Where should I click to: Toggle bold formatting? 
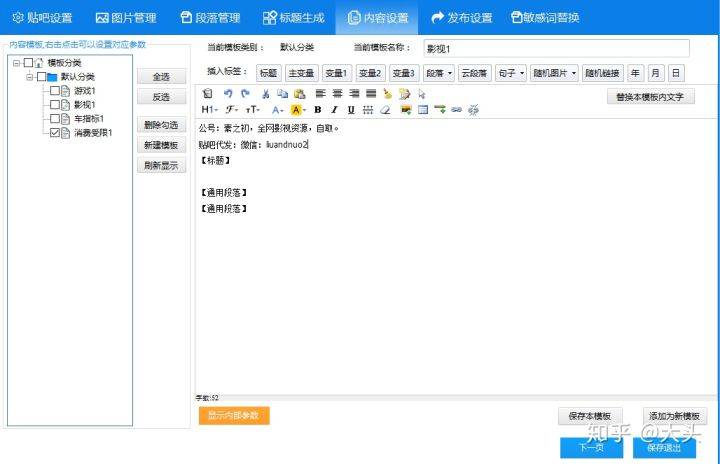point(317,110)
